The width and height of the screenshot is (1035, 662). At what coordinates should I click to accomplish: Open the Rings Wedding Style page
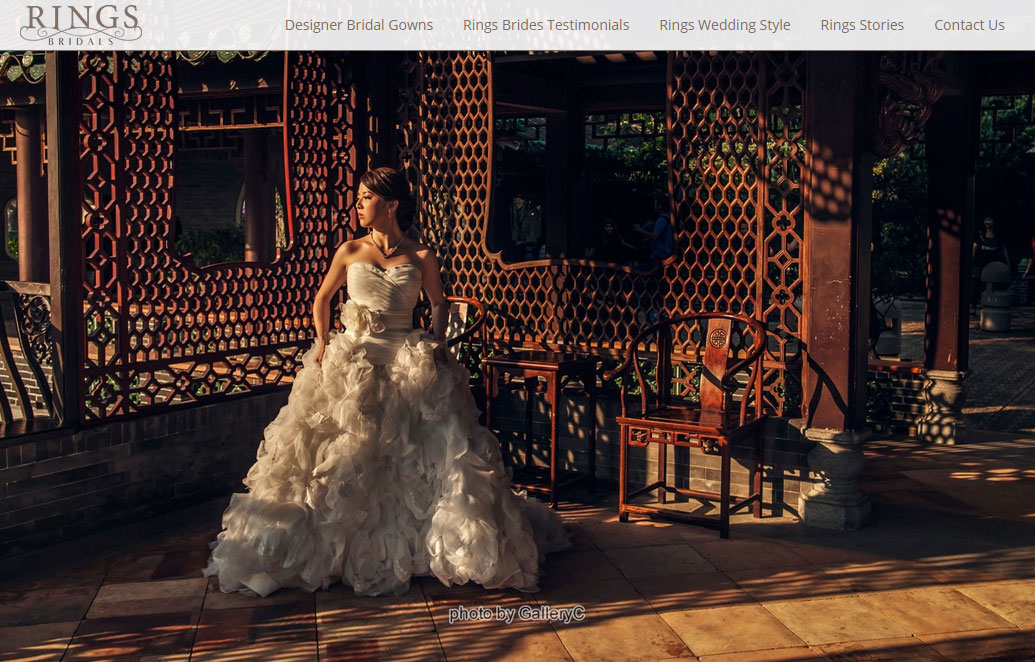coord(724,25)
